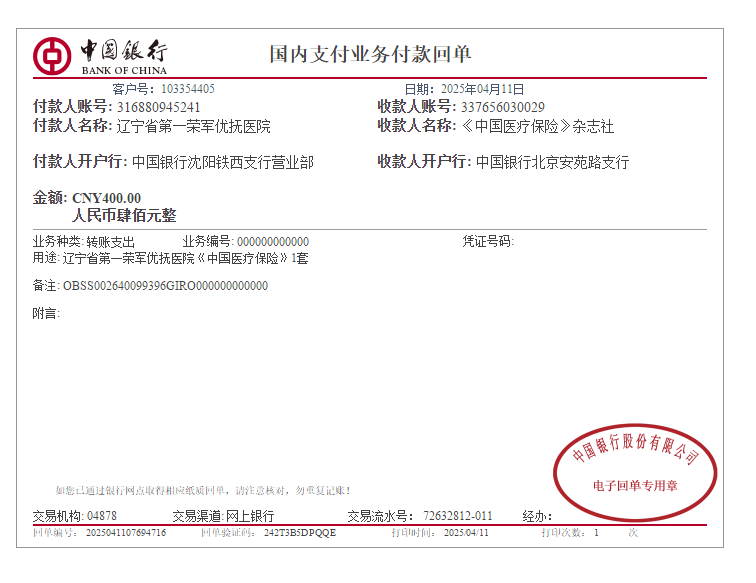Select remark OBSS002640099396GIRO text
Screen dimensions: 756x583
[165, 286]
